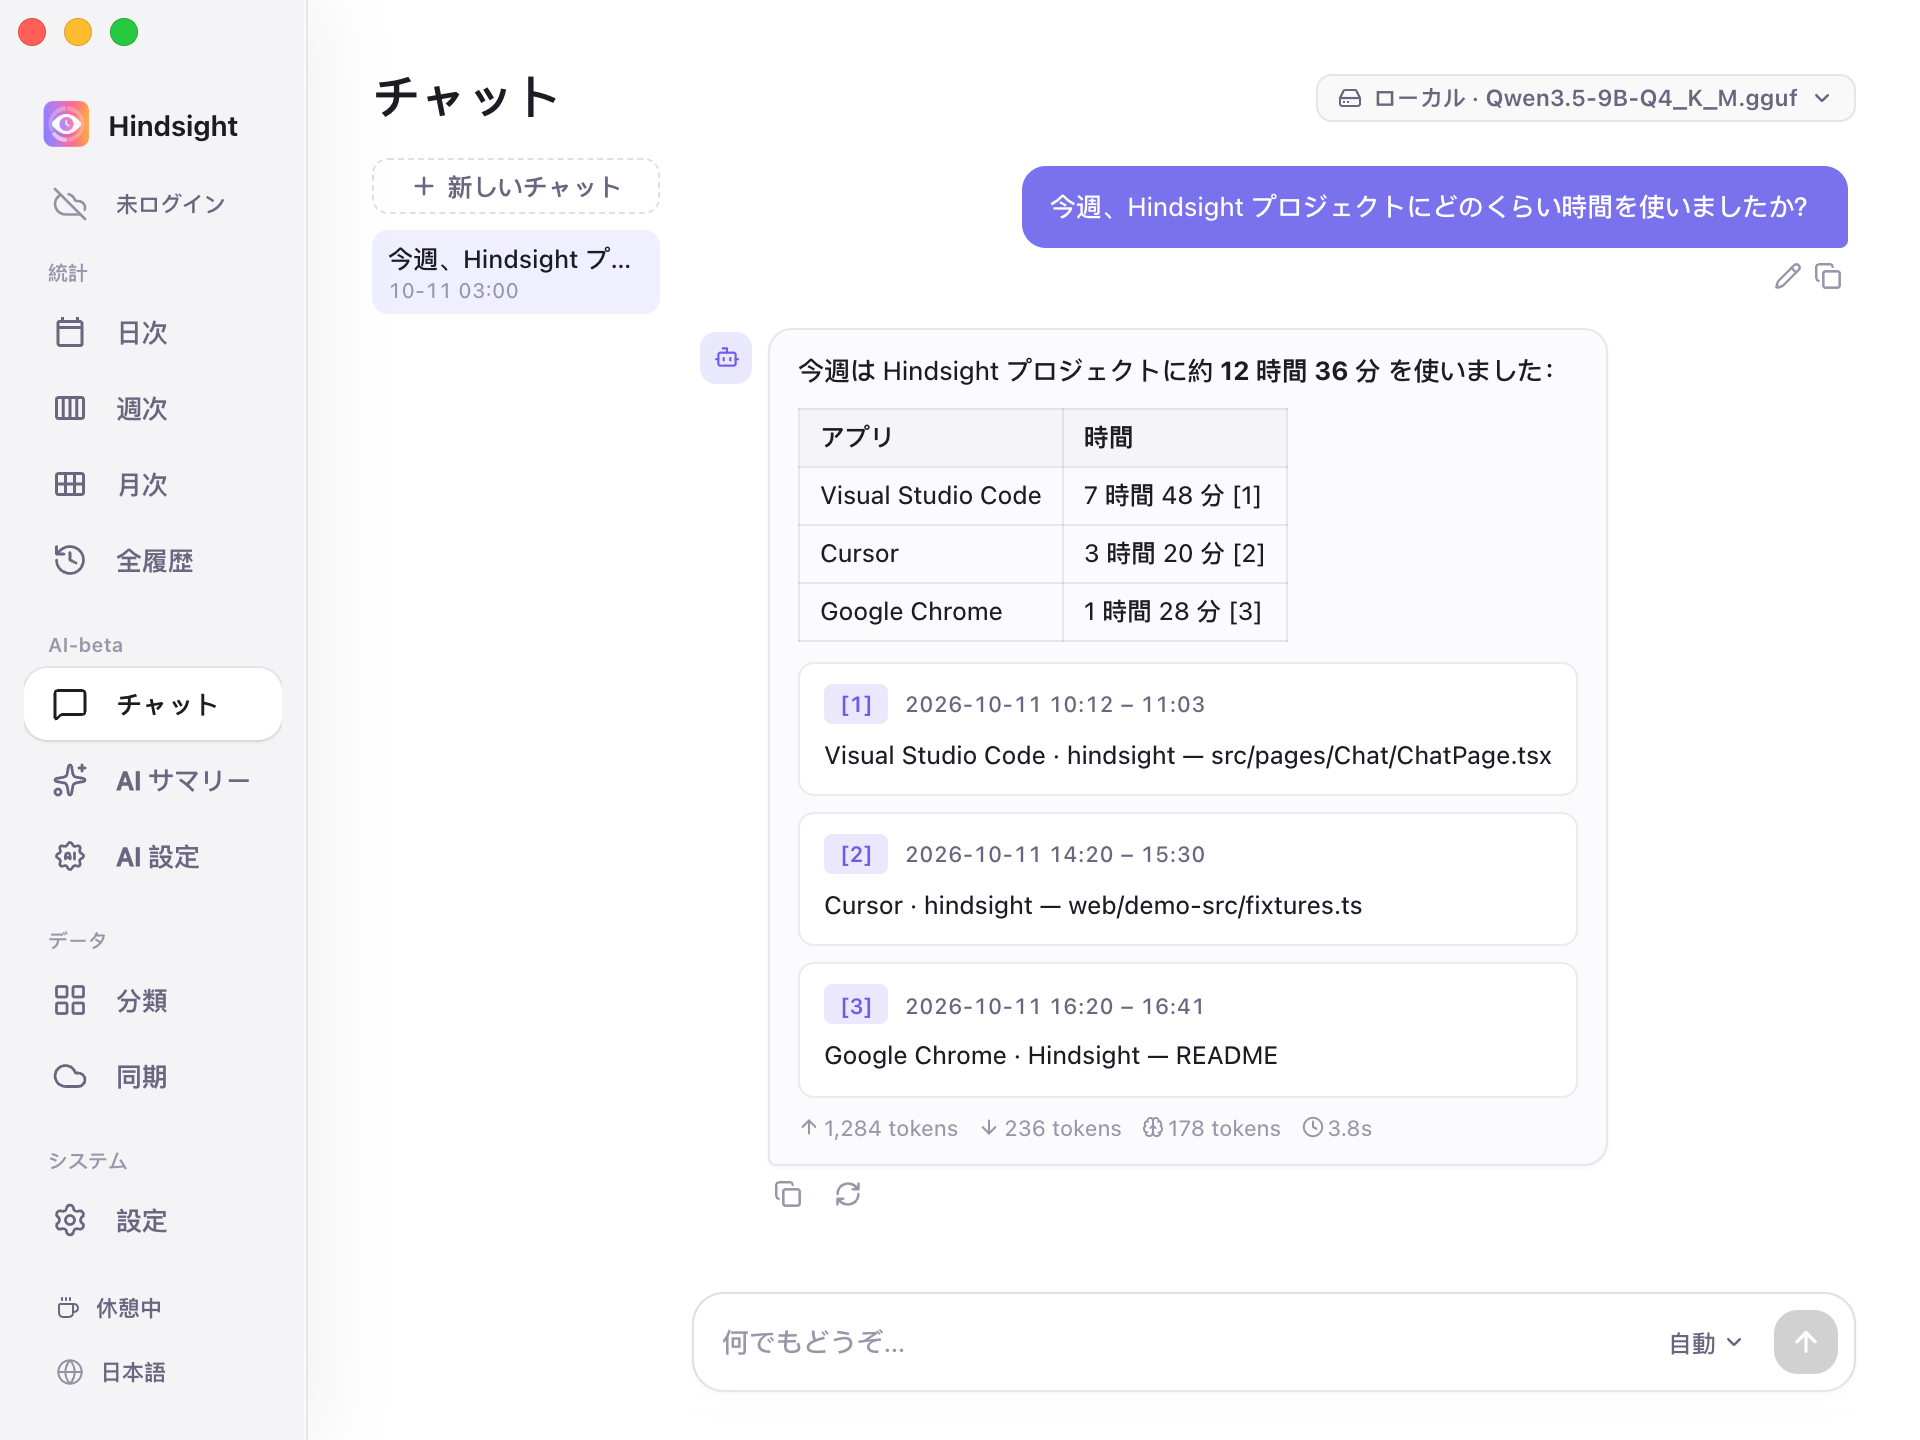This screenshot has width=1920, height=1440.
Task: Open citation [3] Google Chrome card
Action: point(1188,1030)
